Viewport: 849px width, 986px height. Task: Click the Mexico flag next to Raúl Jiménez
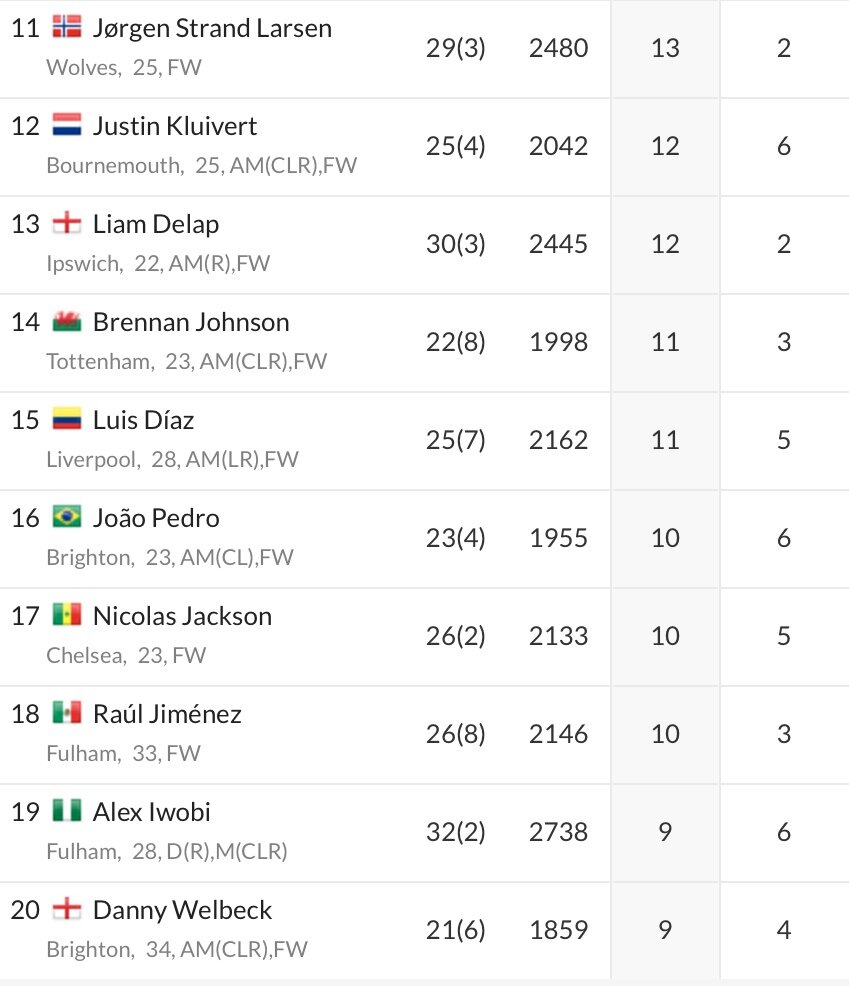(67, 714)
